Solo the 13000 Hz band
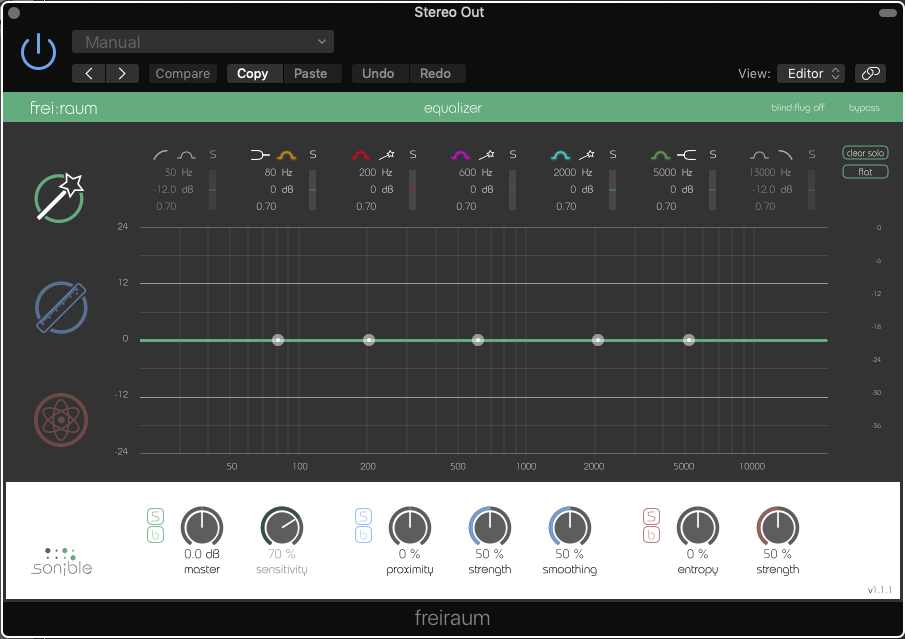The image size is (905, 639). (812, 154)
